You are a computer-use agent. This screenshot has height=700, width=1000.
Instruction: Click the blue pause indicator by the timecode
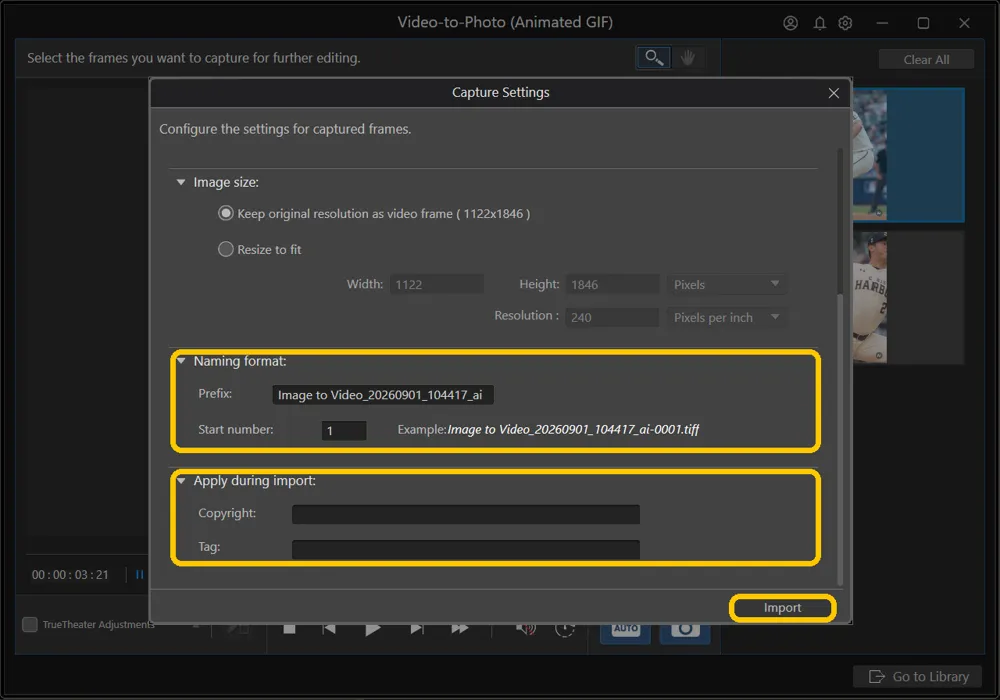[140, 574]
